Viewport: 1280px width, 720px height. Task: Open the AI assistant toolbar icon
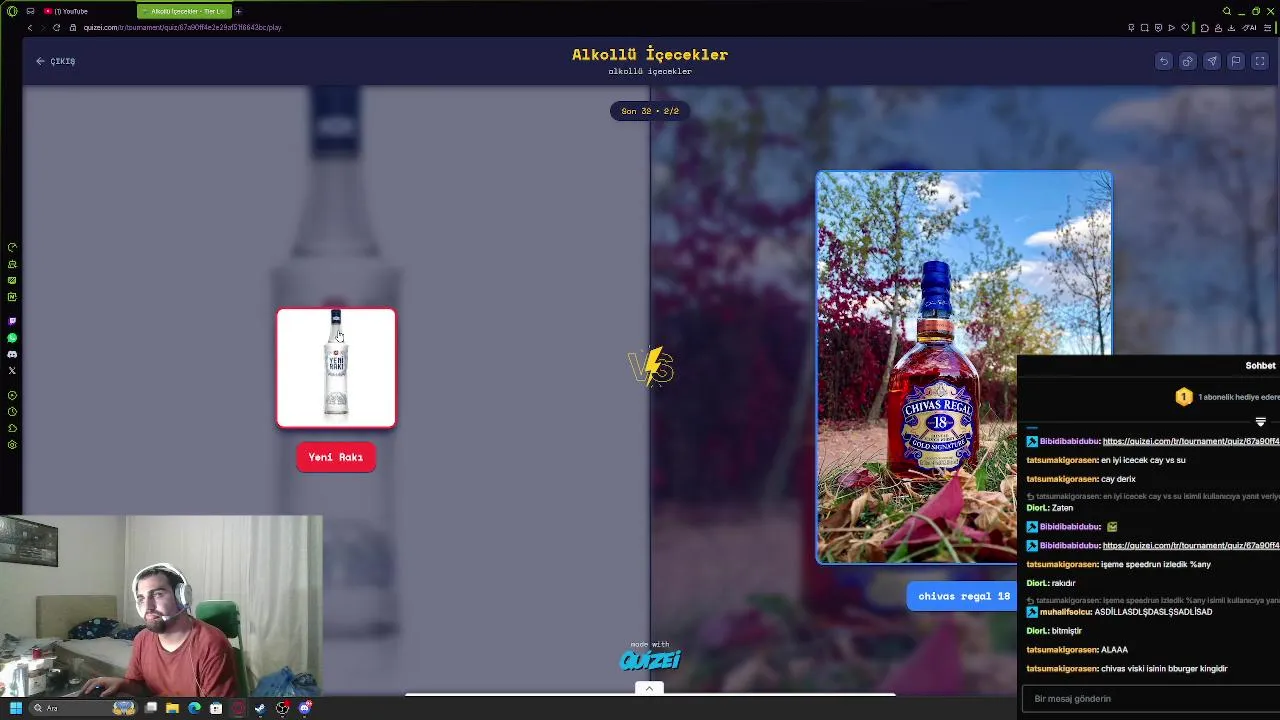point(1249,28)
